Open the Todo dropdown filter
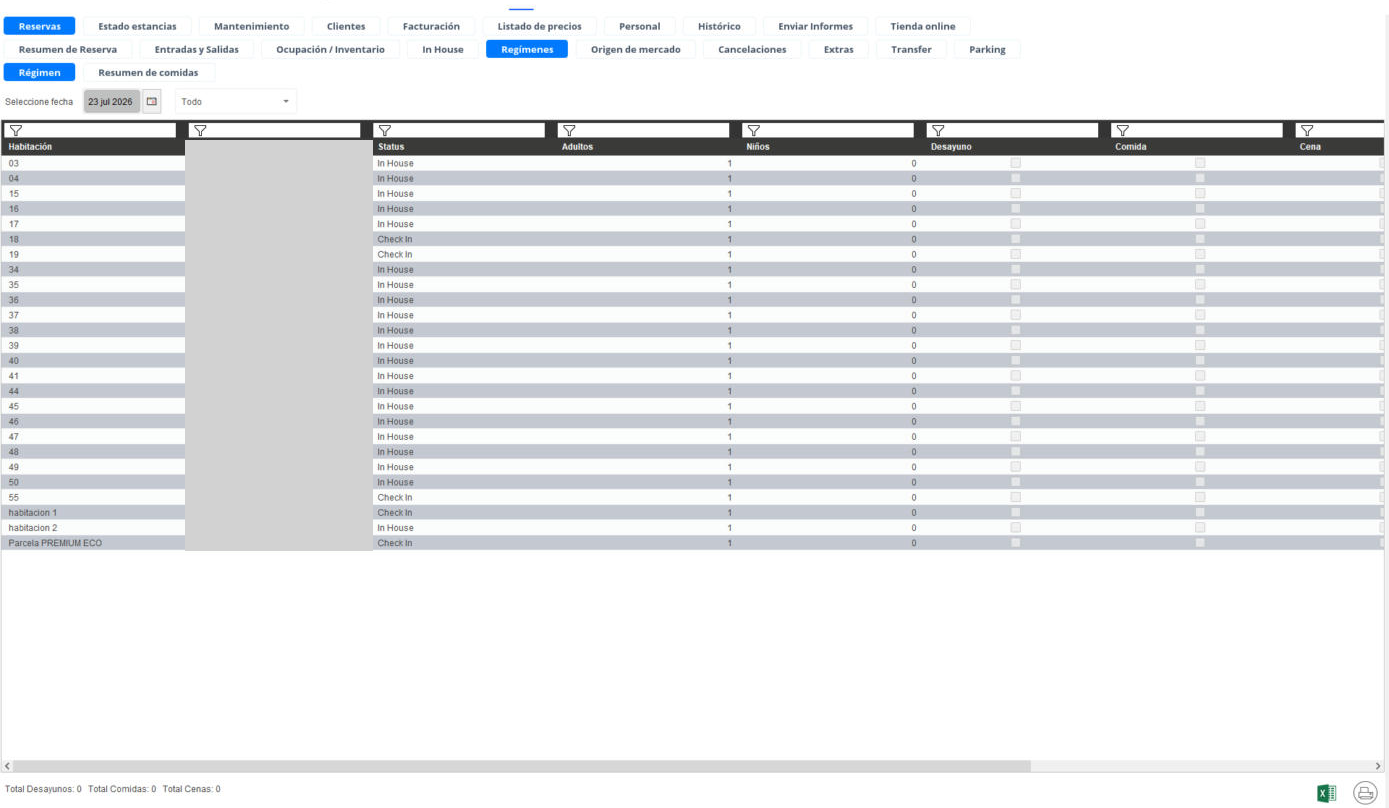1389x808 pixels. pos(236,101)
